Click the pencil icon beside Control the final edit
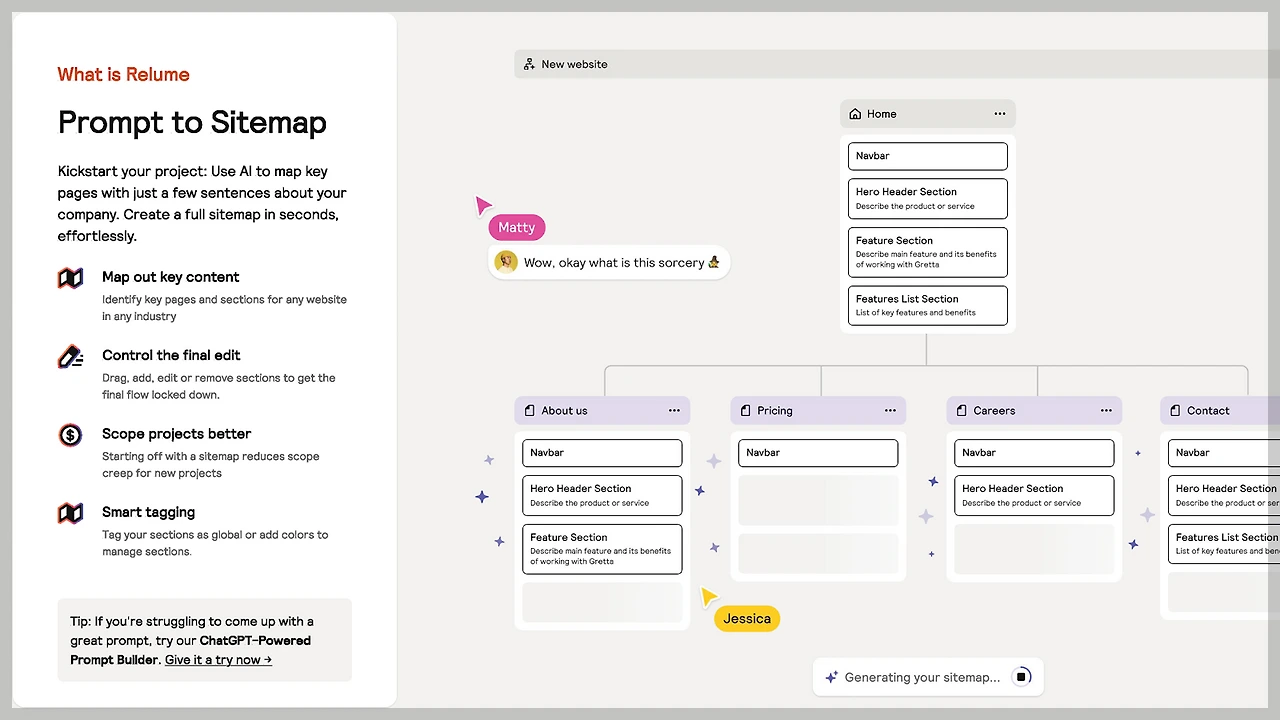Screen dimensions: 1280x720 (70, 356)
